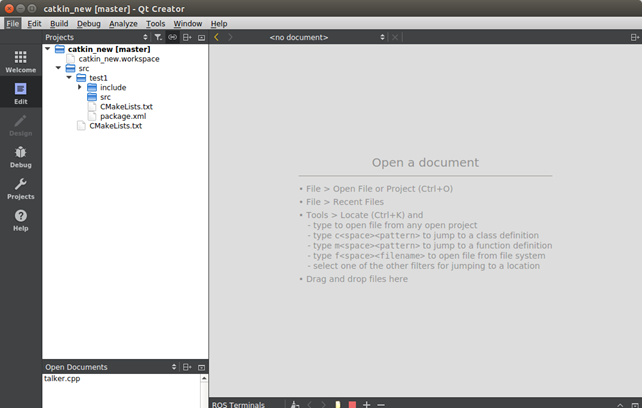Select package.xml file
Image resolution: width=642 pixels, height=408 pixels.
coord(123,116)
